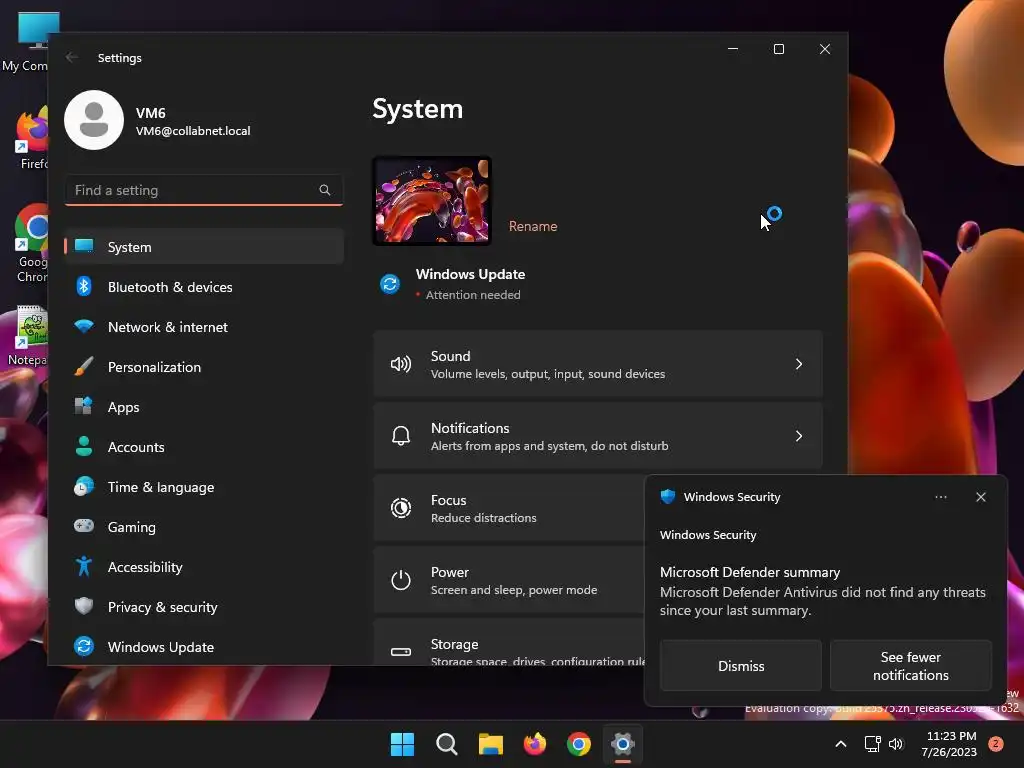Click See fewer notifications button

click(x=910, y=665)
